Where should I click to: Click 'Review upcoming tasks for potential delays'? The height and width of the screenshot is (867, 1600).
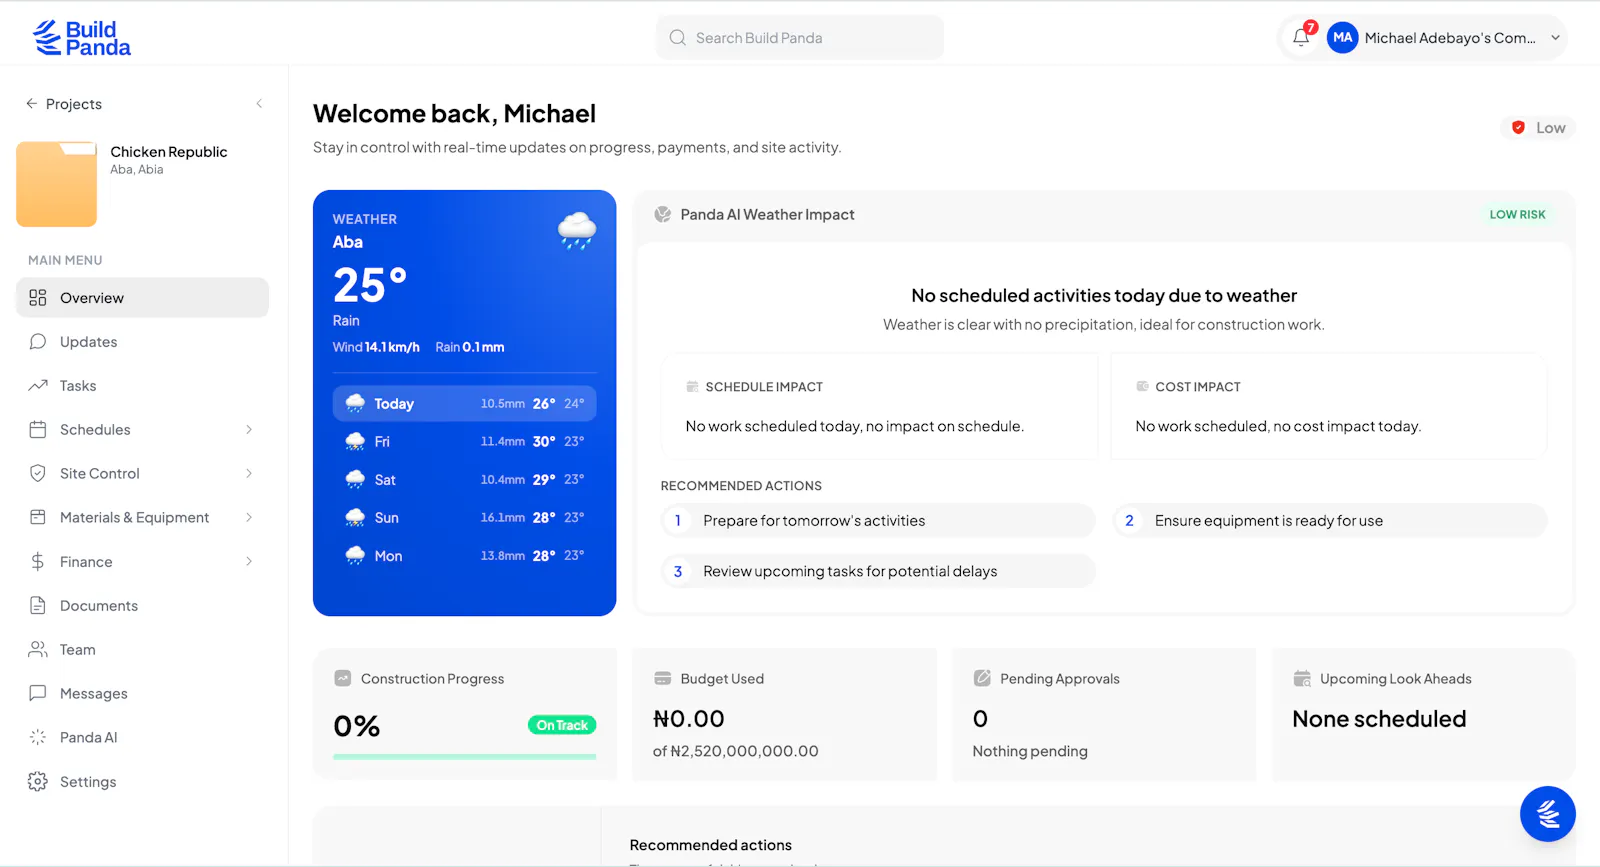click(878, 571)
